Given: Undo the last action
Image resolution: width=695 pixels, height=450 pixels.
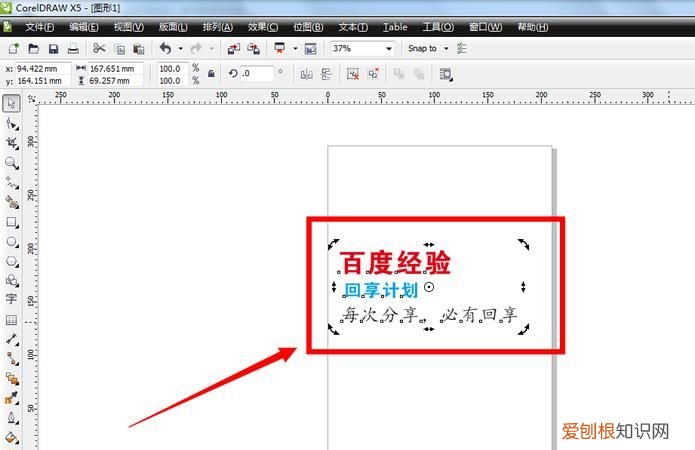Looking at the screenshot, I should click(x=165, y=48).
